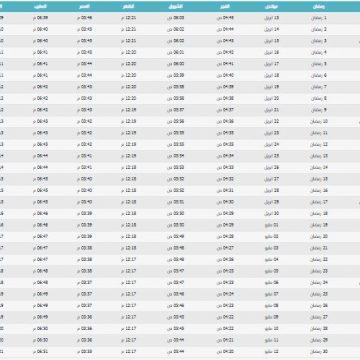The width and height of the screenshot is (360, 360).
Task: Click the 22 April date cell
Action: 272,121
